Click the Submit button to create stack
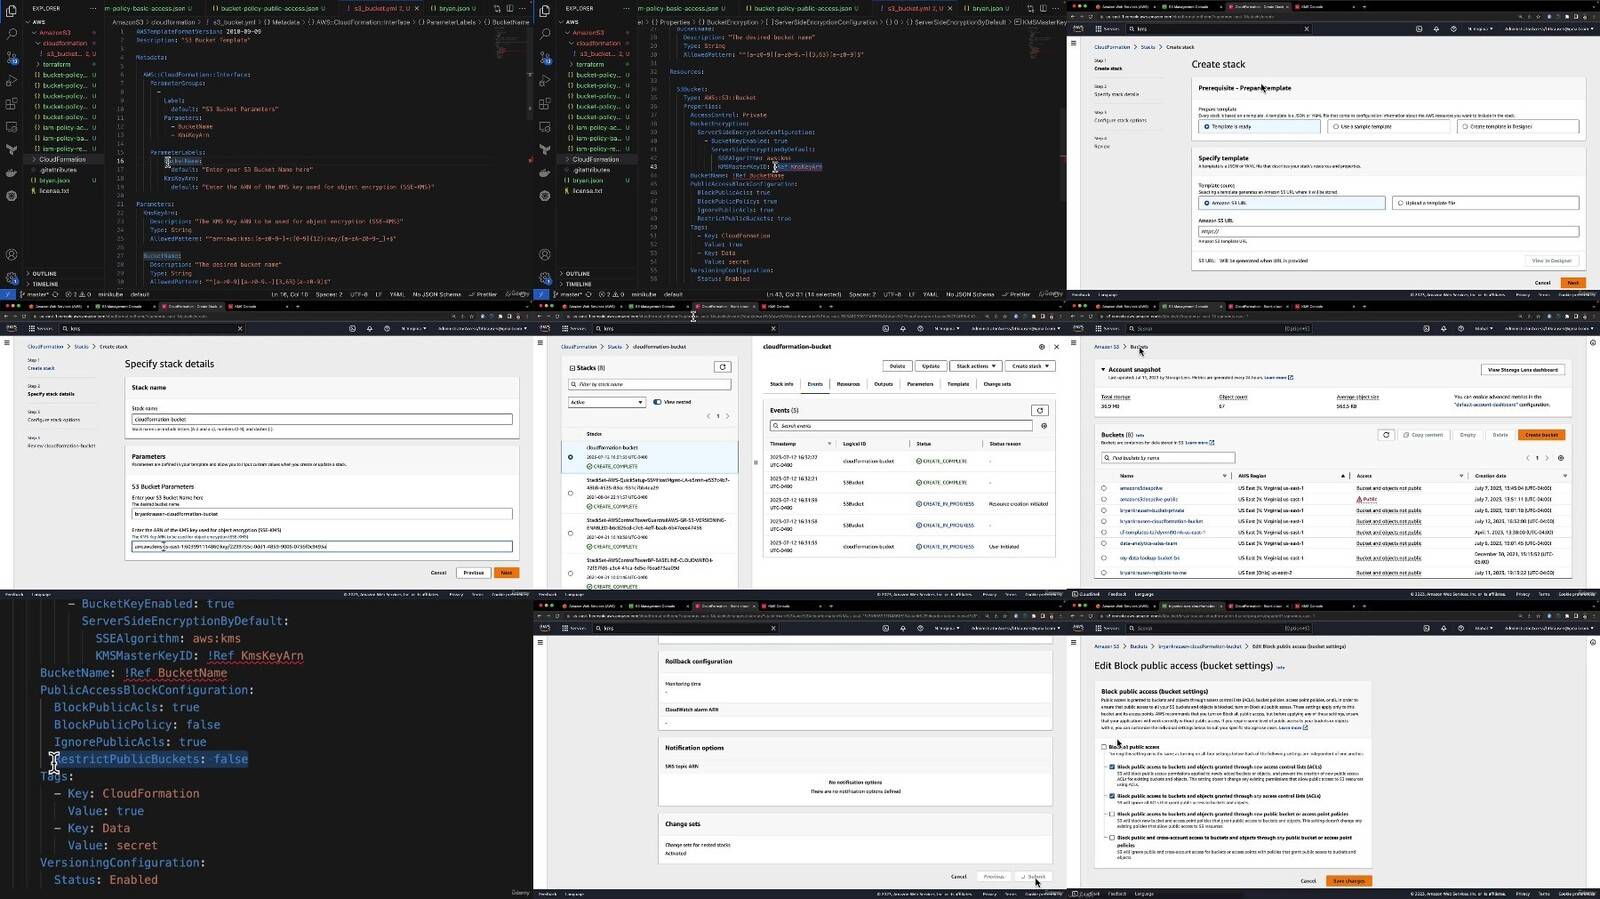Image resolution: width=1600 pixels, height=899 pixels. coord(1034,877)
